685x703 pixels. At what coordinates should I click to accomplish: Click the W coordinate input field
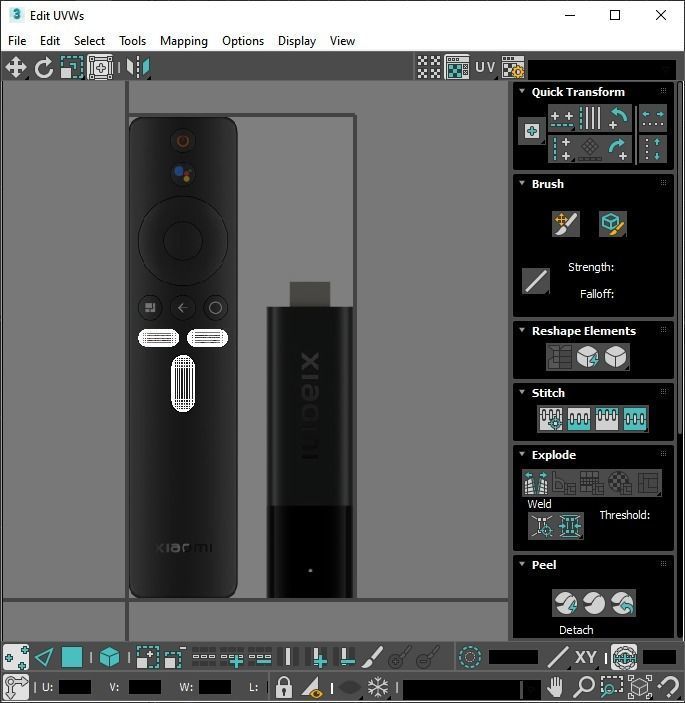click(215, 687)
